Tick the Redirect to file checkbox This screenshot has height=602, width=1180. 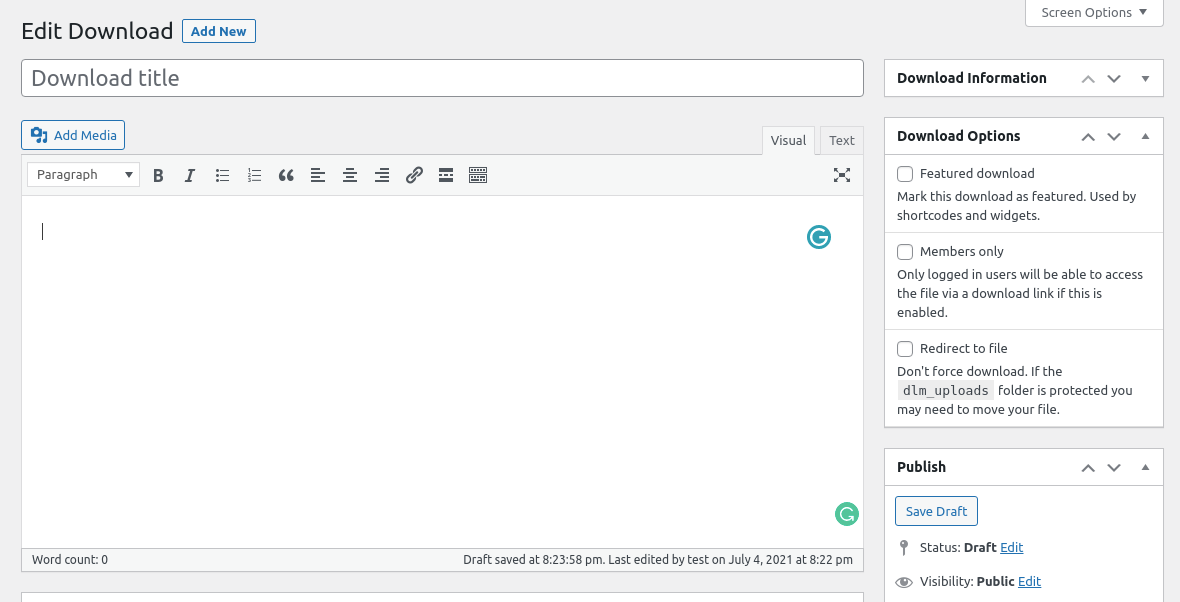(905, 348)
